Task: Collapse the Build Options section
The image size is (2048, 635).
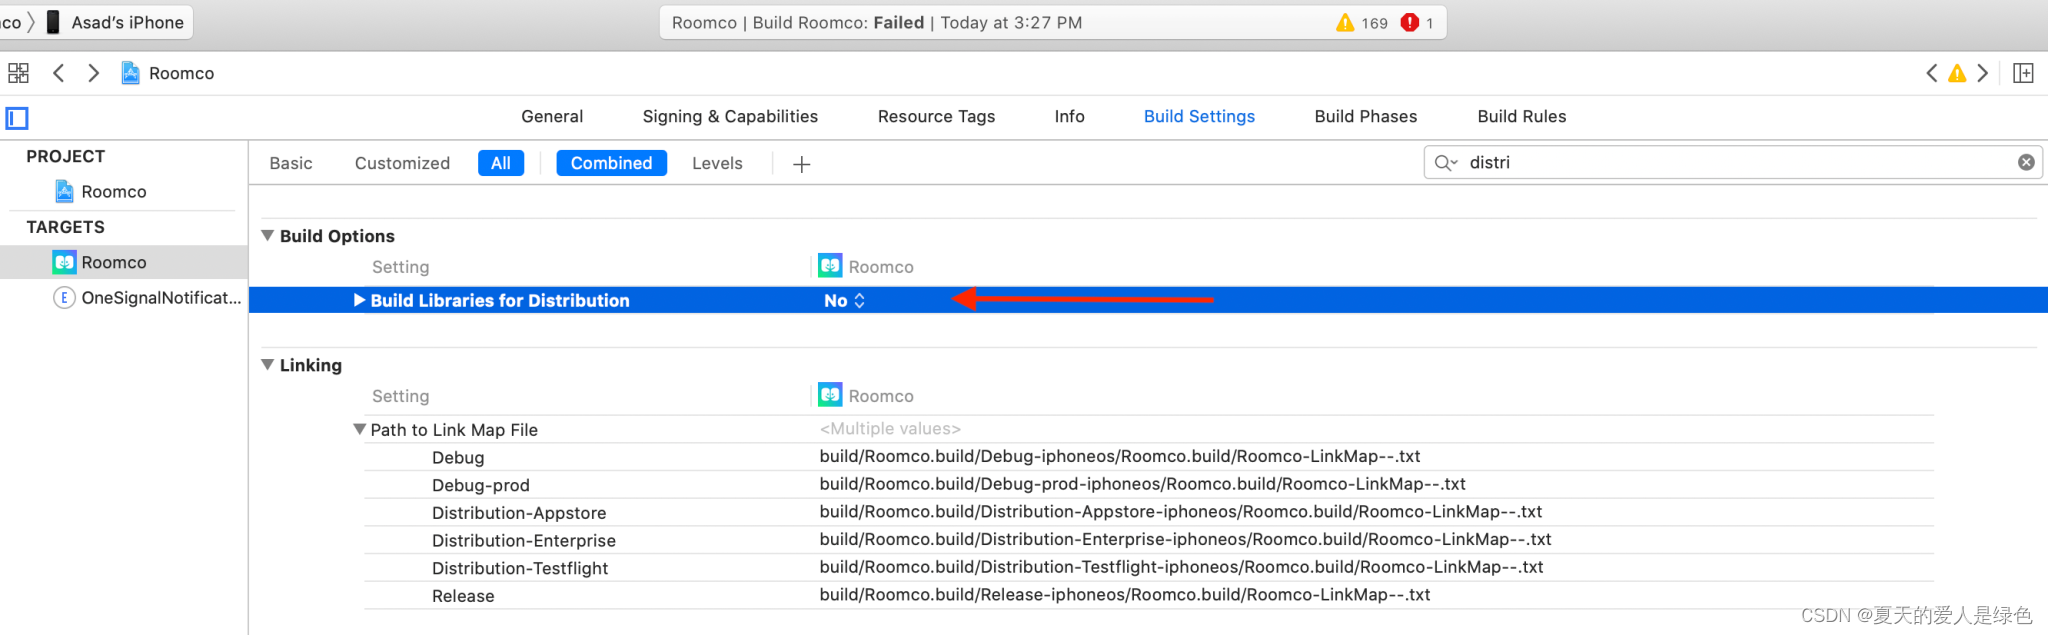Action: point(268,236)
